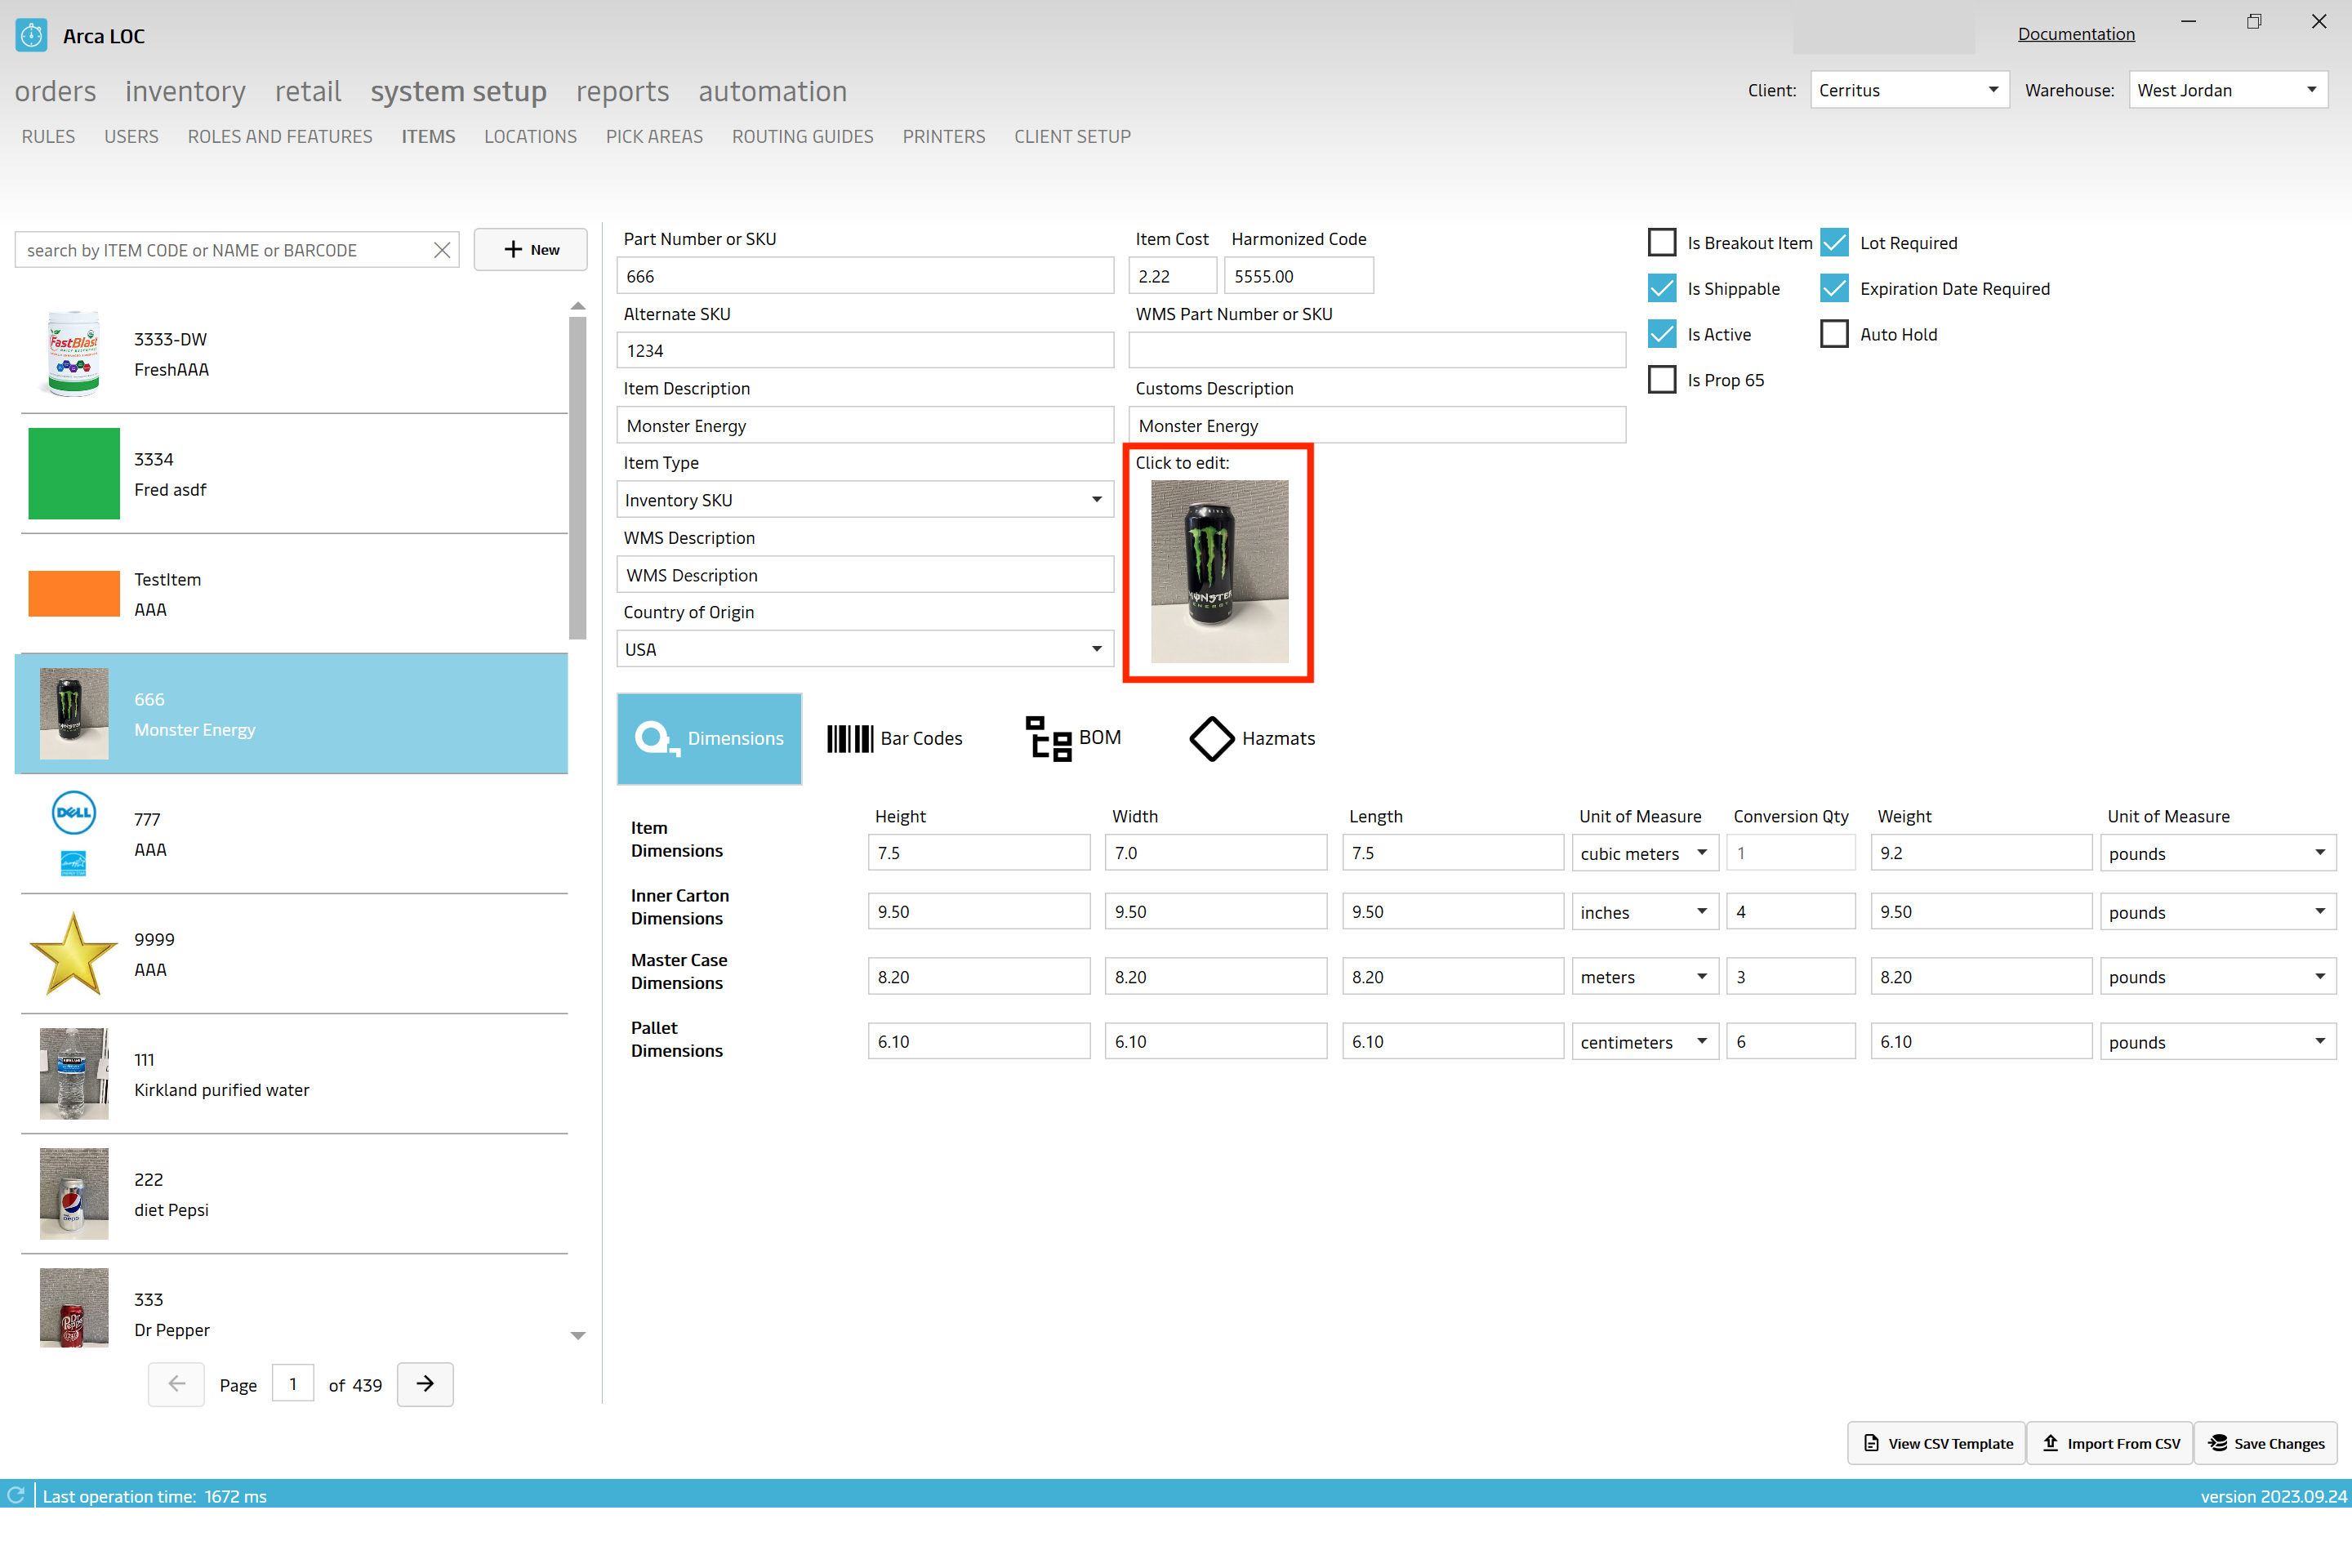This screenshot has width=2352, height=1568.
Task: Click Import From CSV button
Action: (2109, 1443)
